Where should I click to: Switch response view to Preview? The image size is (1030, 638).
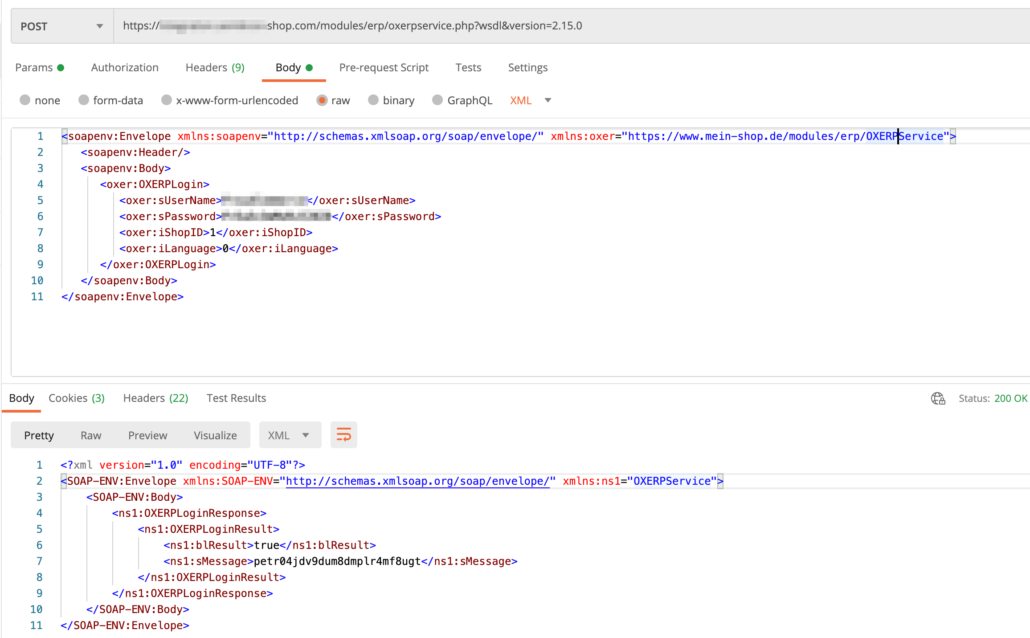(148, 435)
